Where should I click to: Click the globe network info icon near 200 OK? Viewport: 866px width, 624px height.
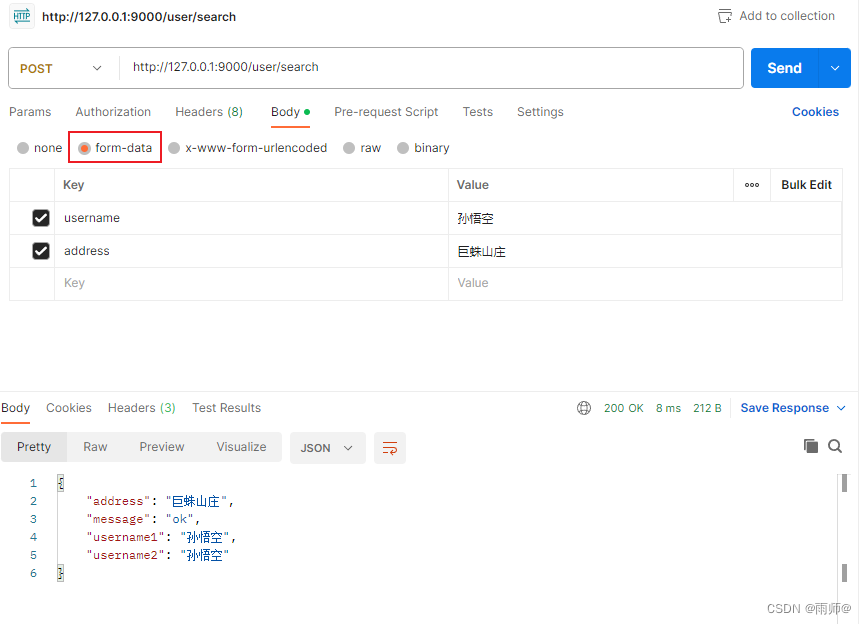tap(584, 408)
